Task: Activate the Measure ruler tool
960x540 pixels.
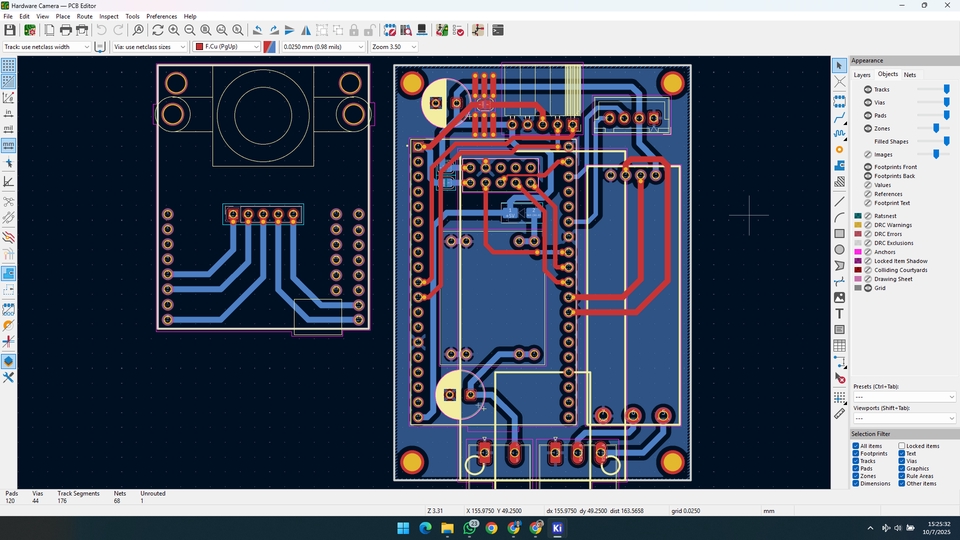Action: 840,413
